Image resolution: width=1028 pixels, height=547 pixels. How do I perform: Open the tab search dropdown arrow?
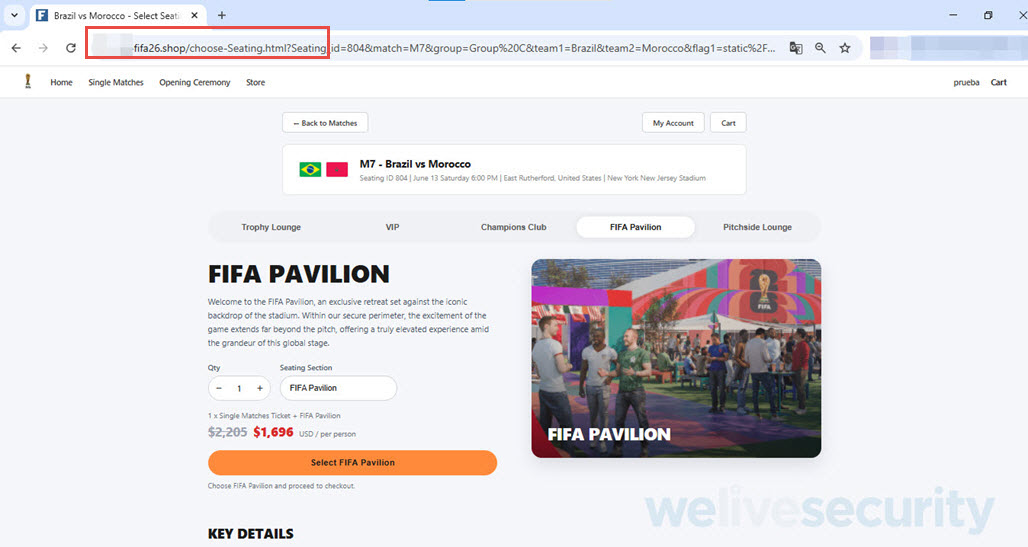click(14, 15)
